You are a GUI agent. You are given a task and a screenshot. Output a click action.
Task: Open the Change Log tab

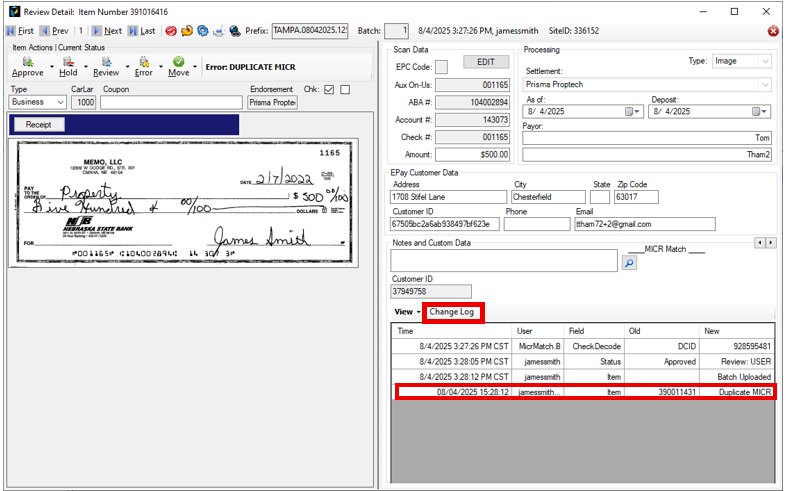click(x=452, y=312)
